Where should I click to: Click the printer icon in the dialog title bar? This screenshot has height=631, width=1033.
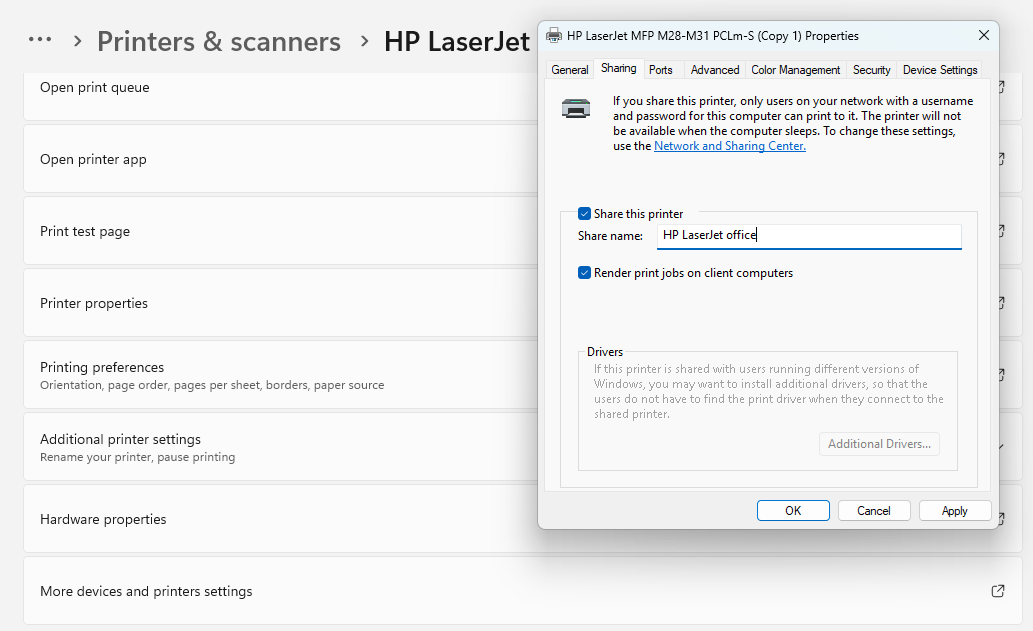coord(554,36)
